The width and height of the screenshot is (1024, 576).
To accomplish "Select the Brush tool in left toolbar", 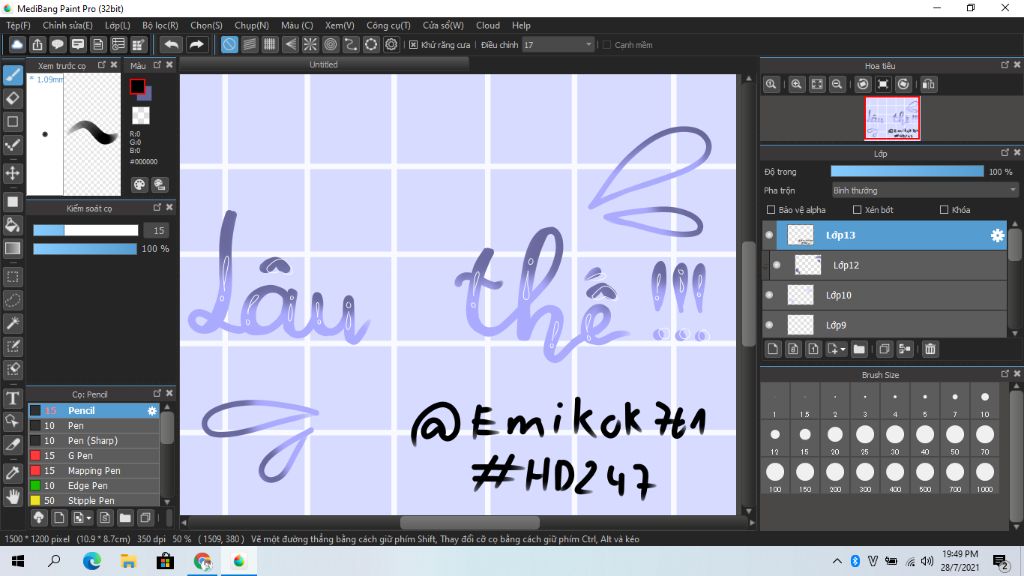I will 13,75.
